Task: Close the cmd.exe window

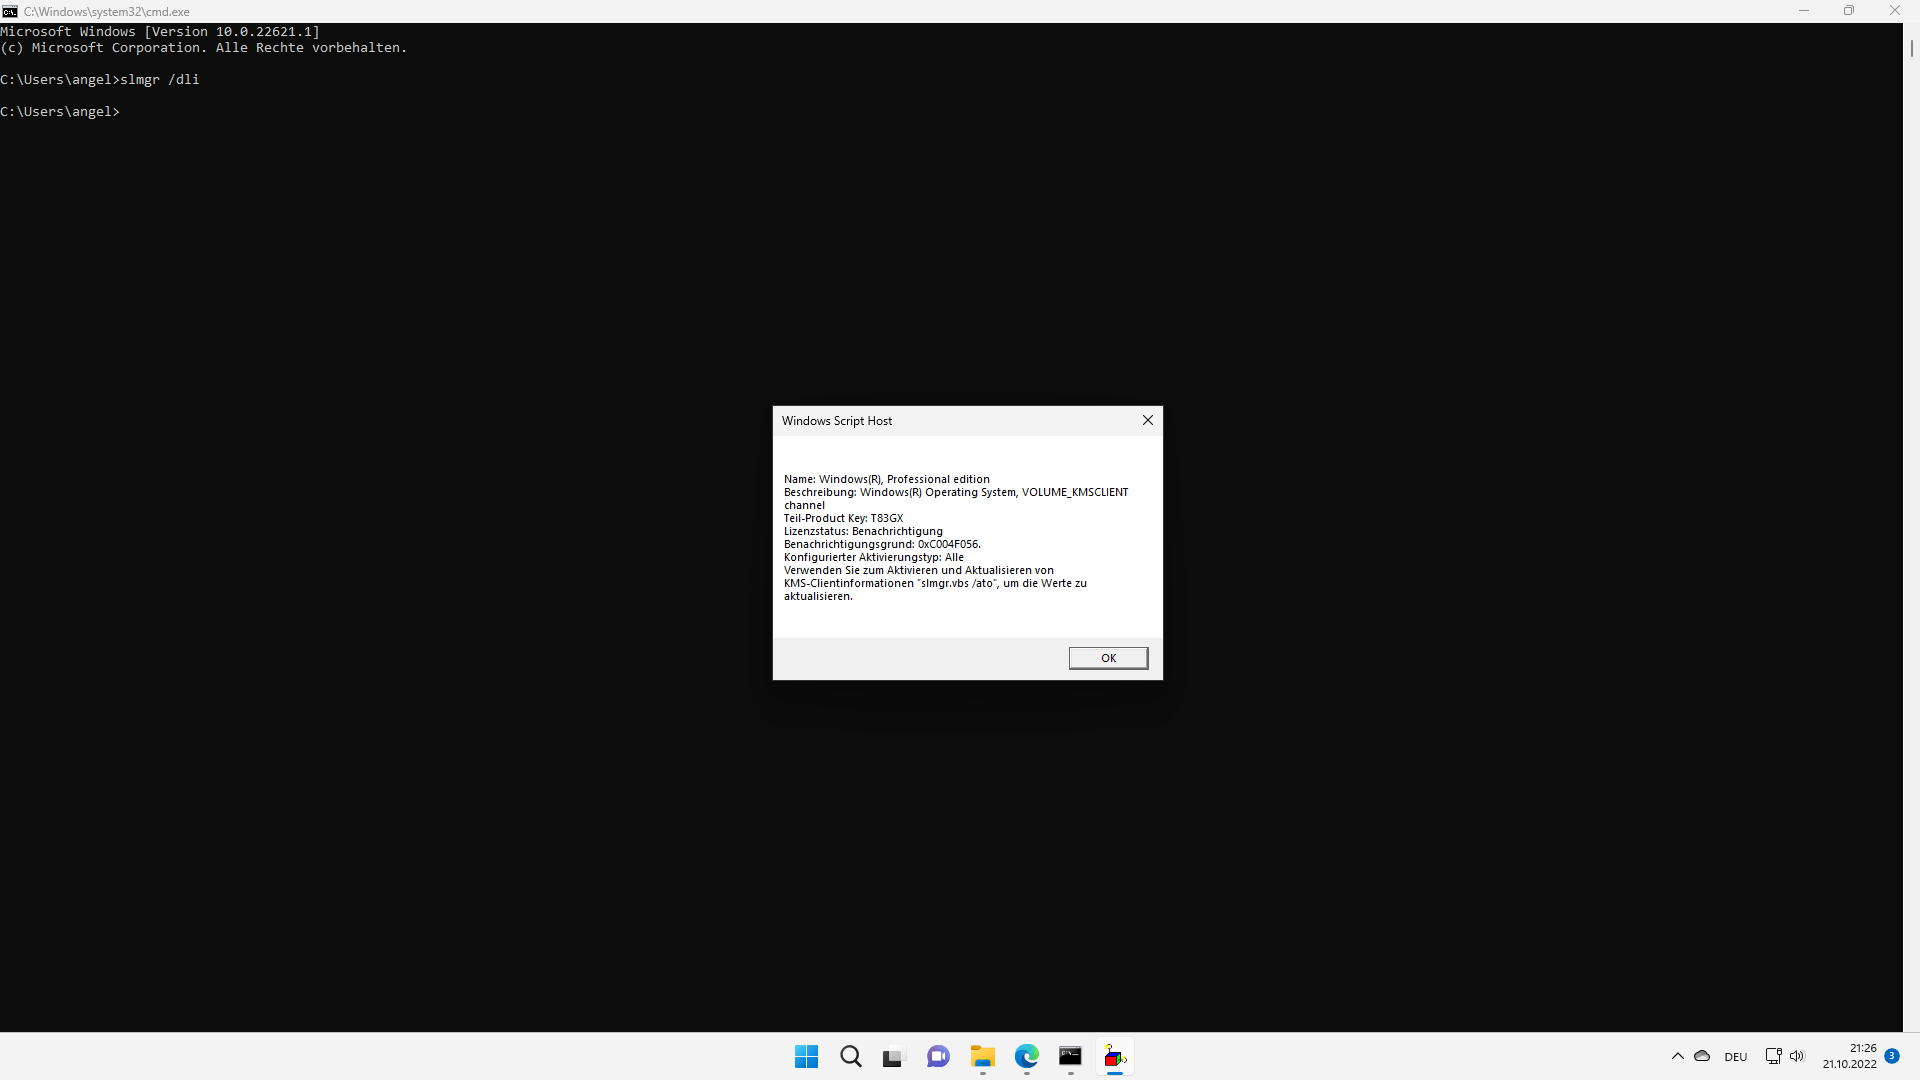Action: point(1895,11)
